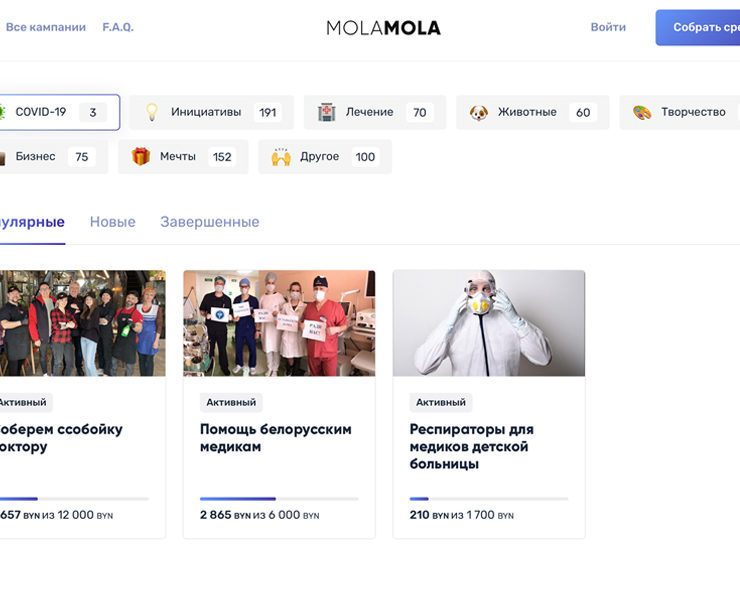Open campaign Респираторы для медиков детской больницы

(471, 447)
